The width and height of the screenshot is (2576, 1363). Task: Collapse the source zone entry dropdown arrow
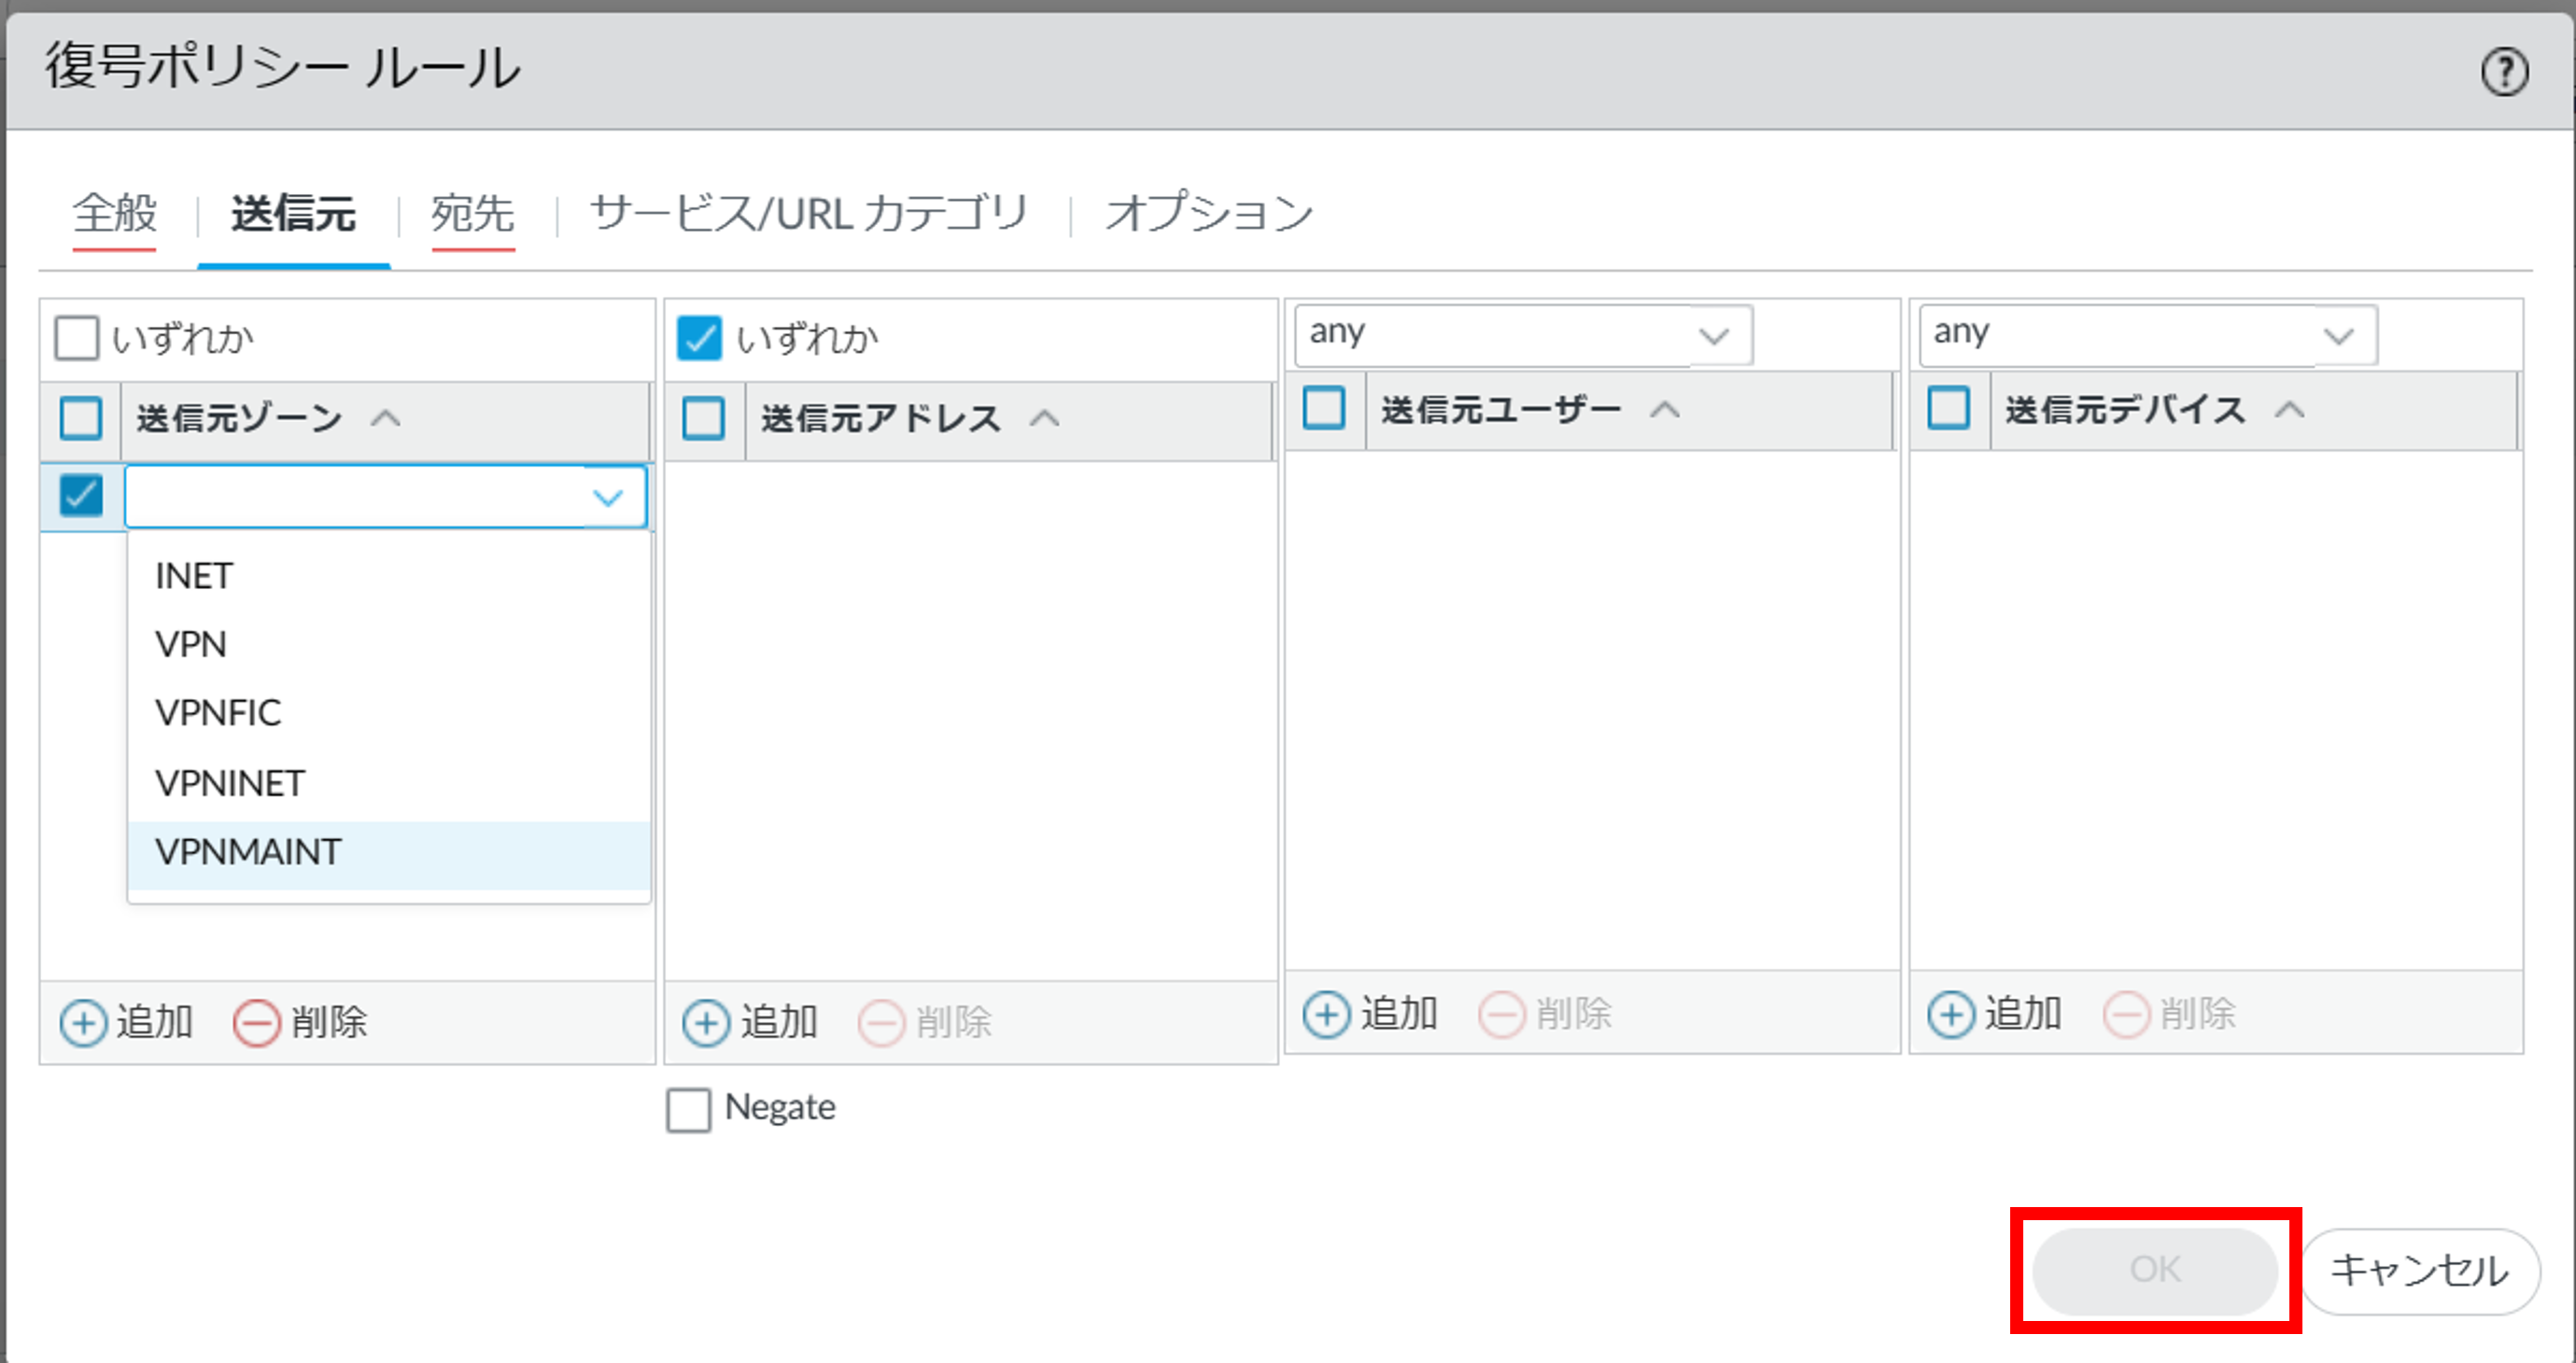(608, 497)
